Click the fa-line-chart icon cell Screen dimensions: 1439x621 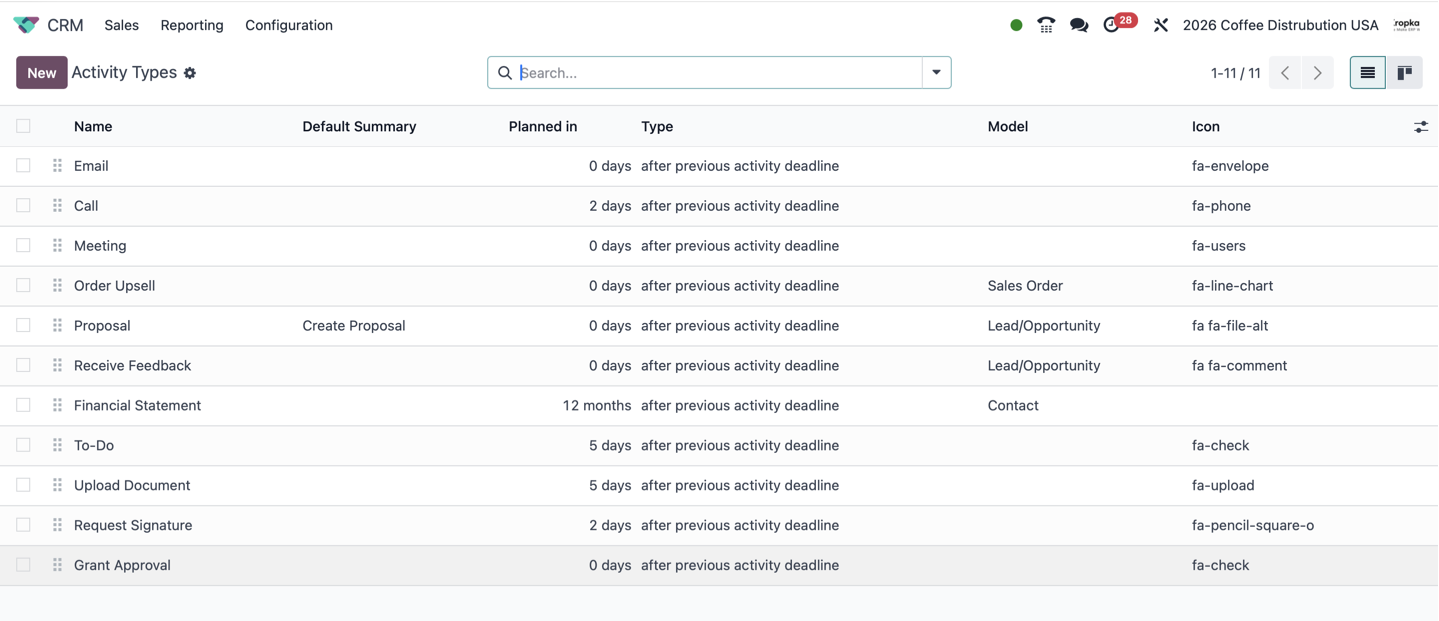click(1232, 286)
